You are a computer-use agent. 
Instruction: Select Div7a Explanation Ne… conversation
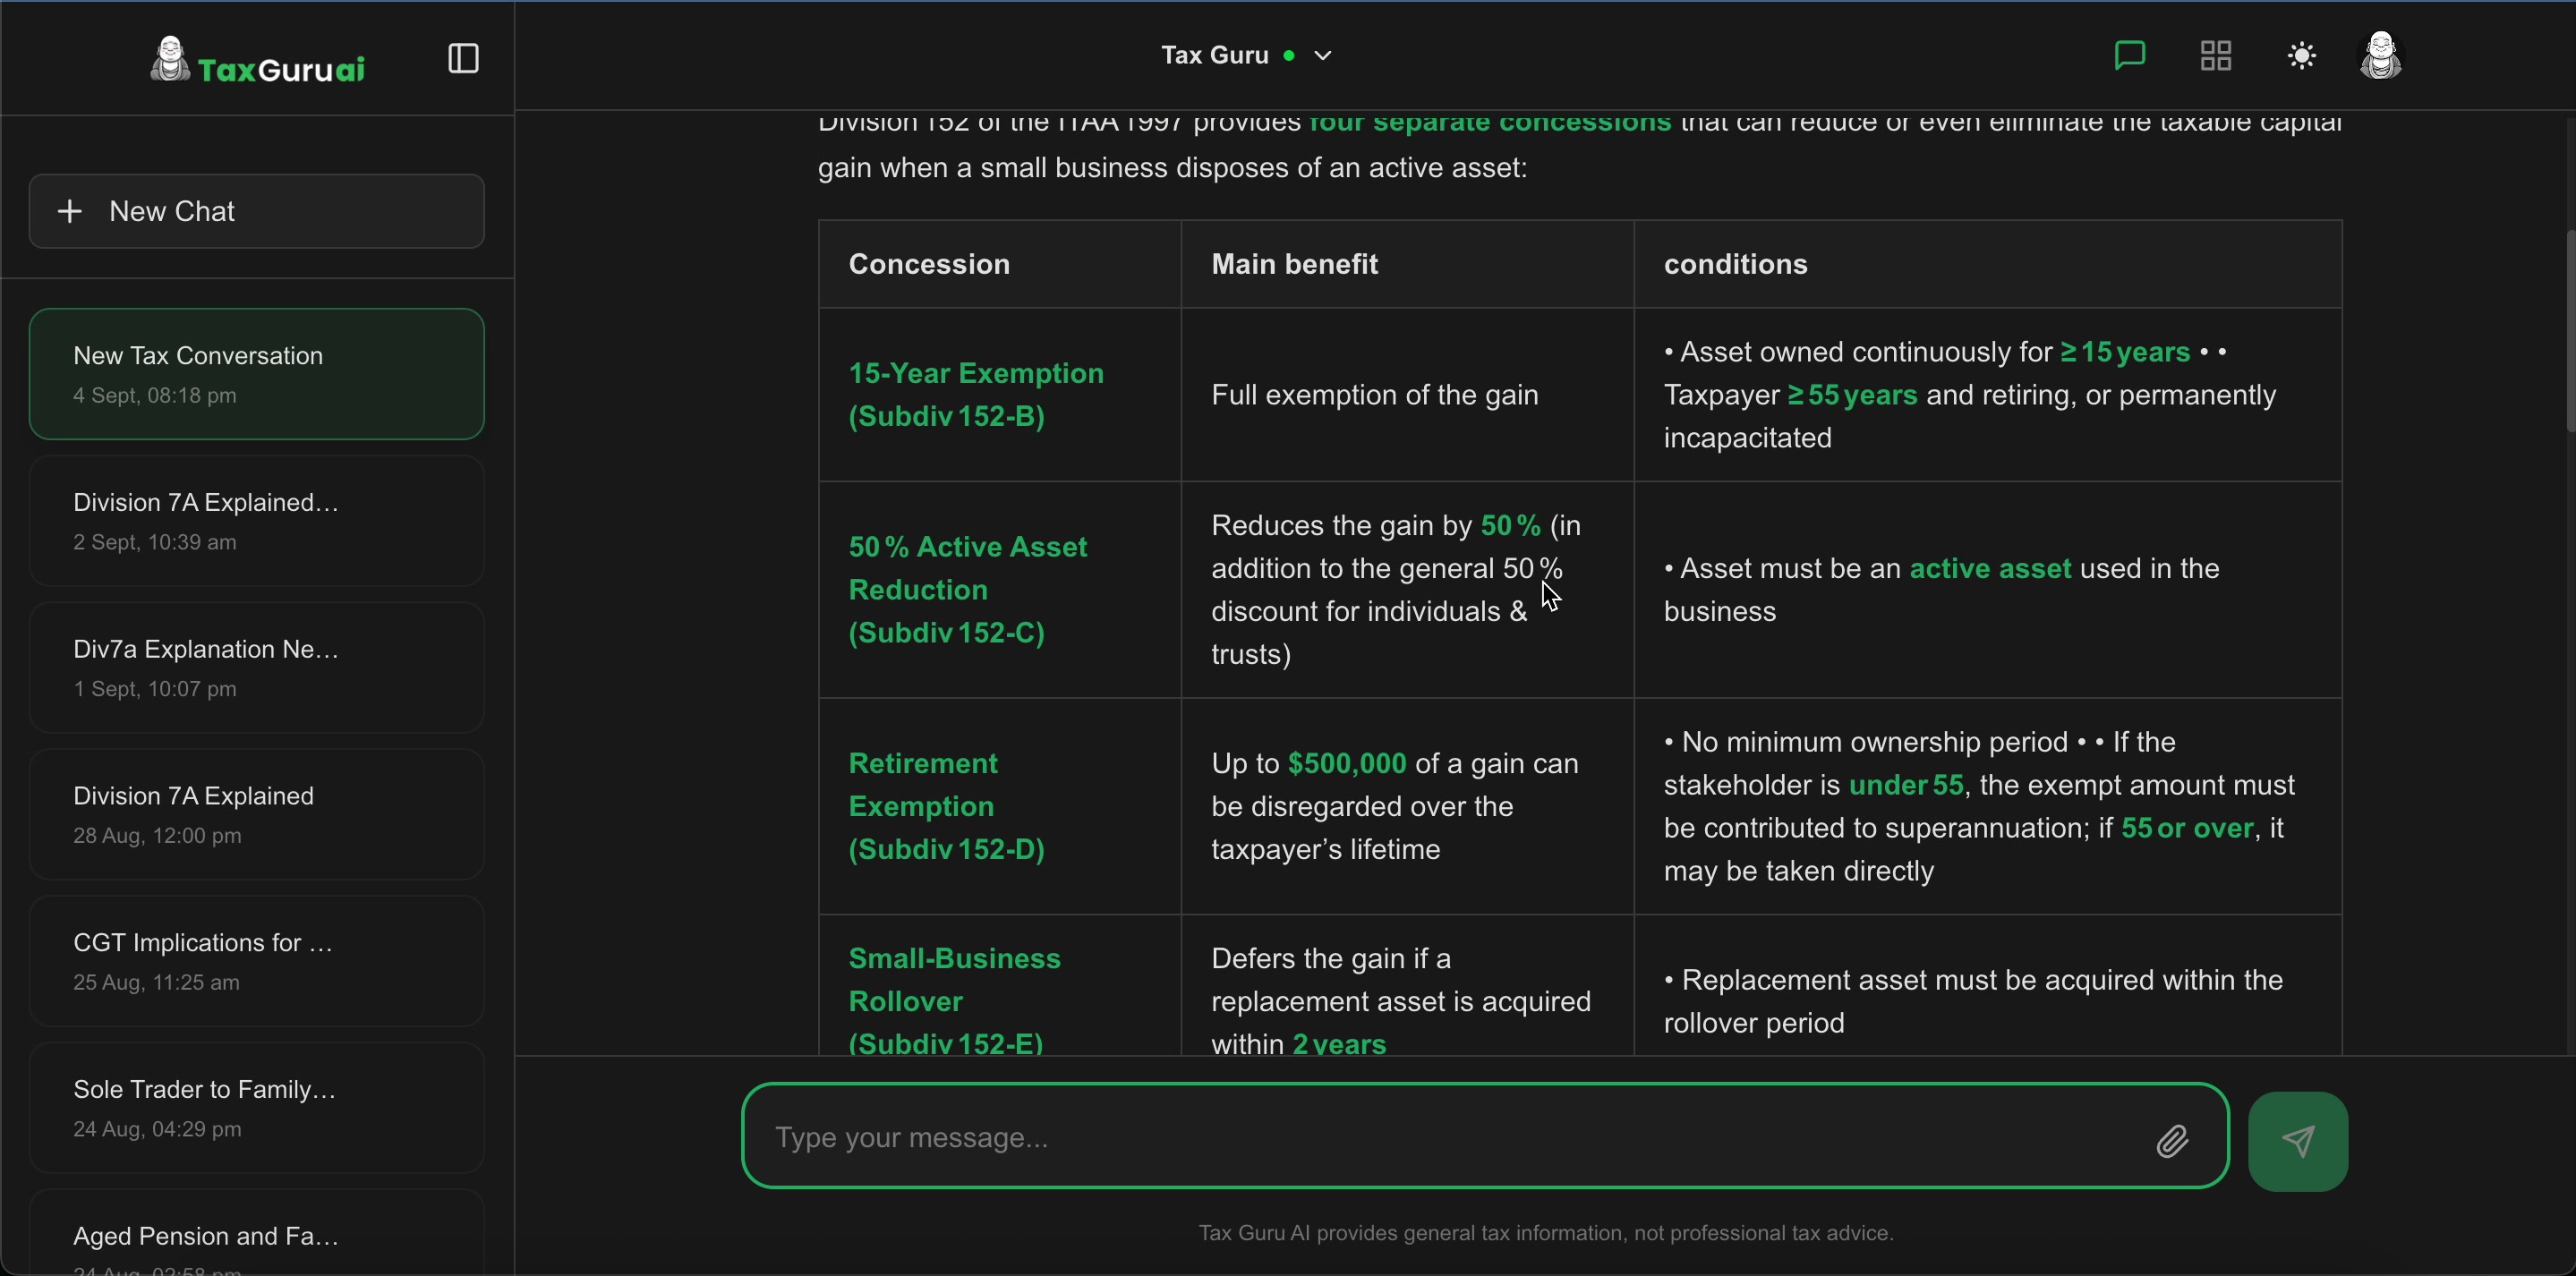pos(257,668)
